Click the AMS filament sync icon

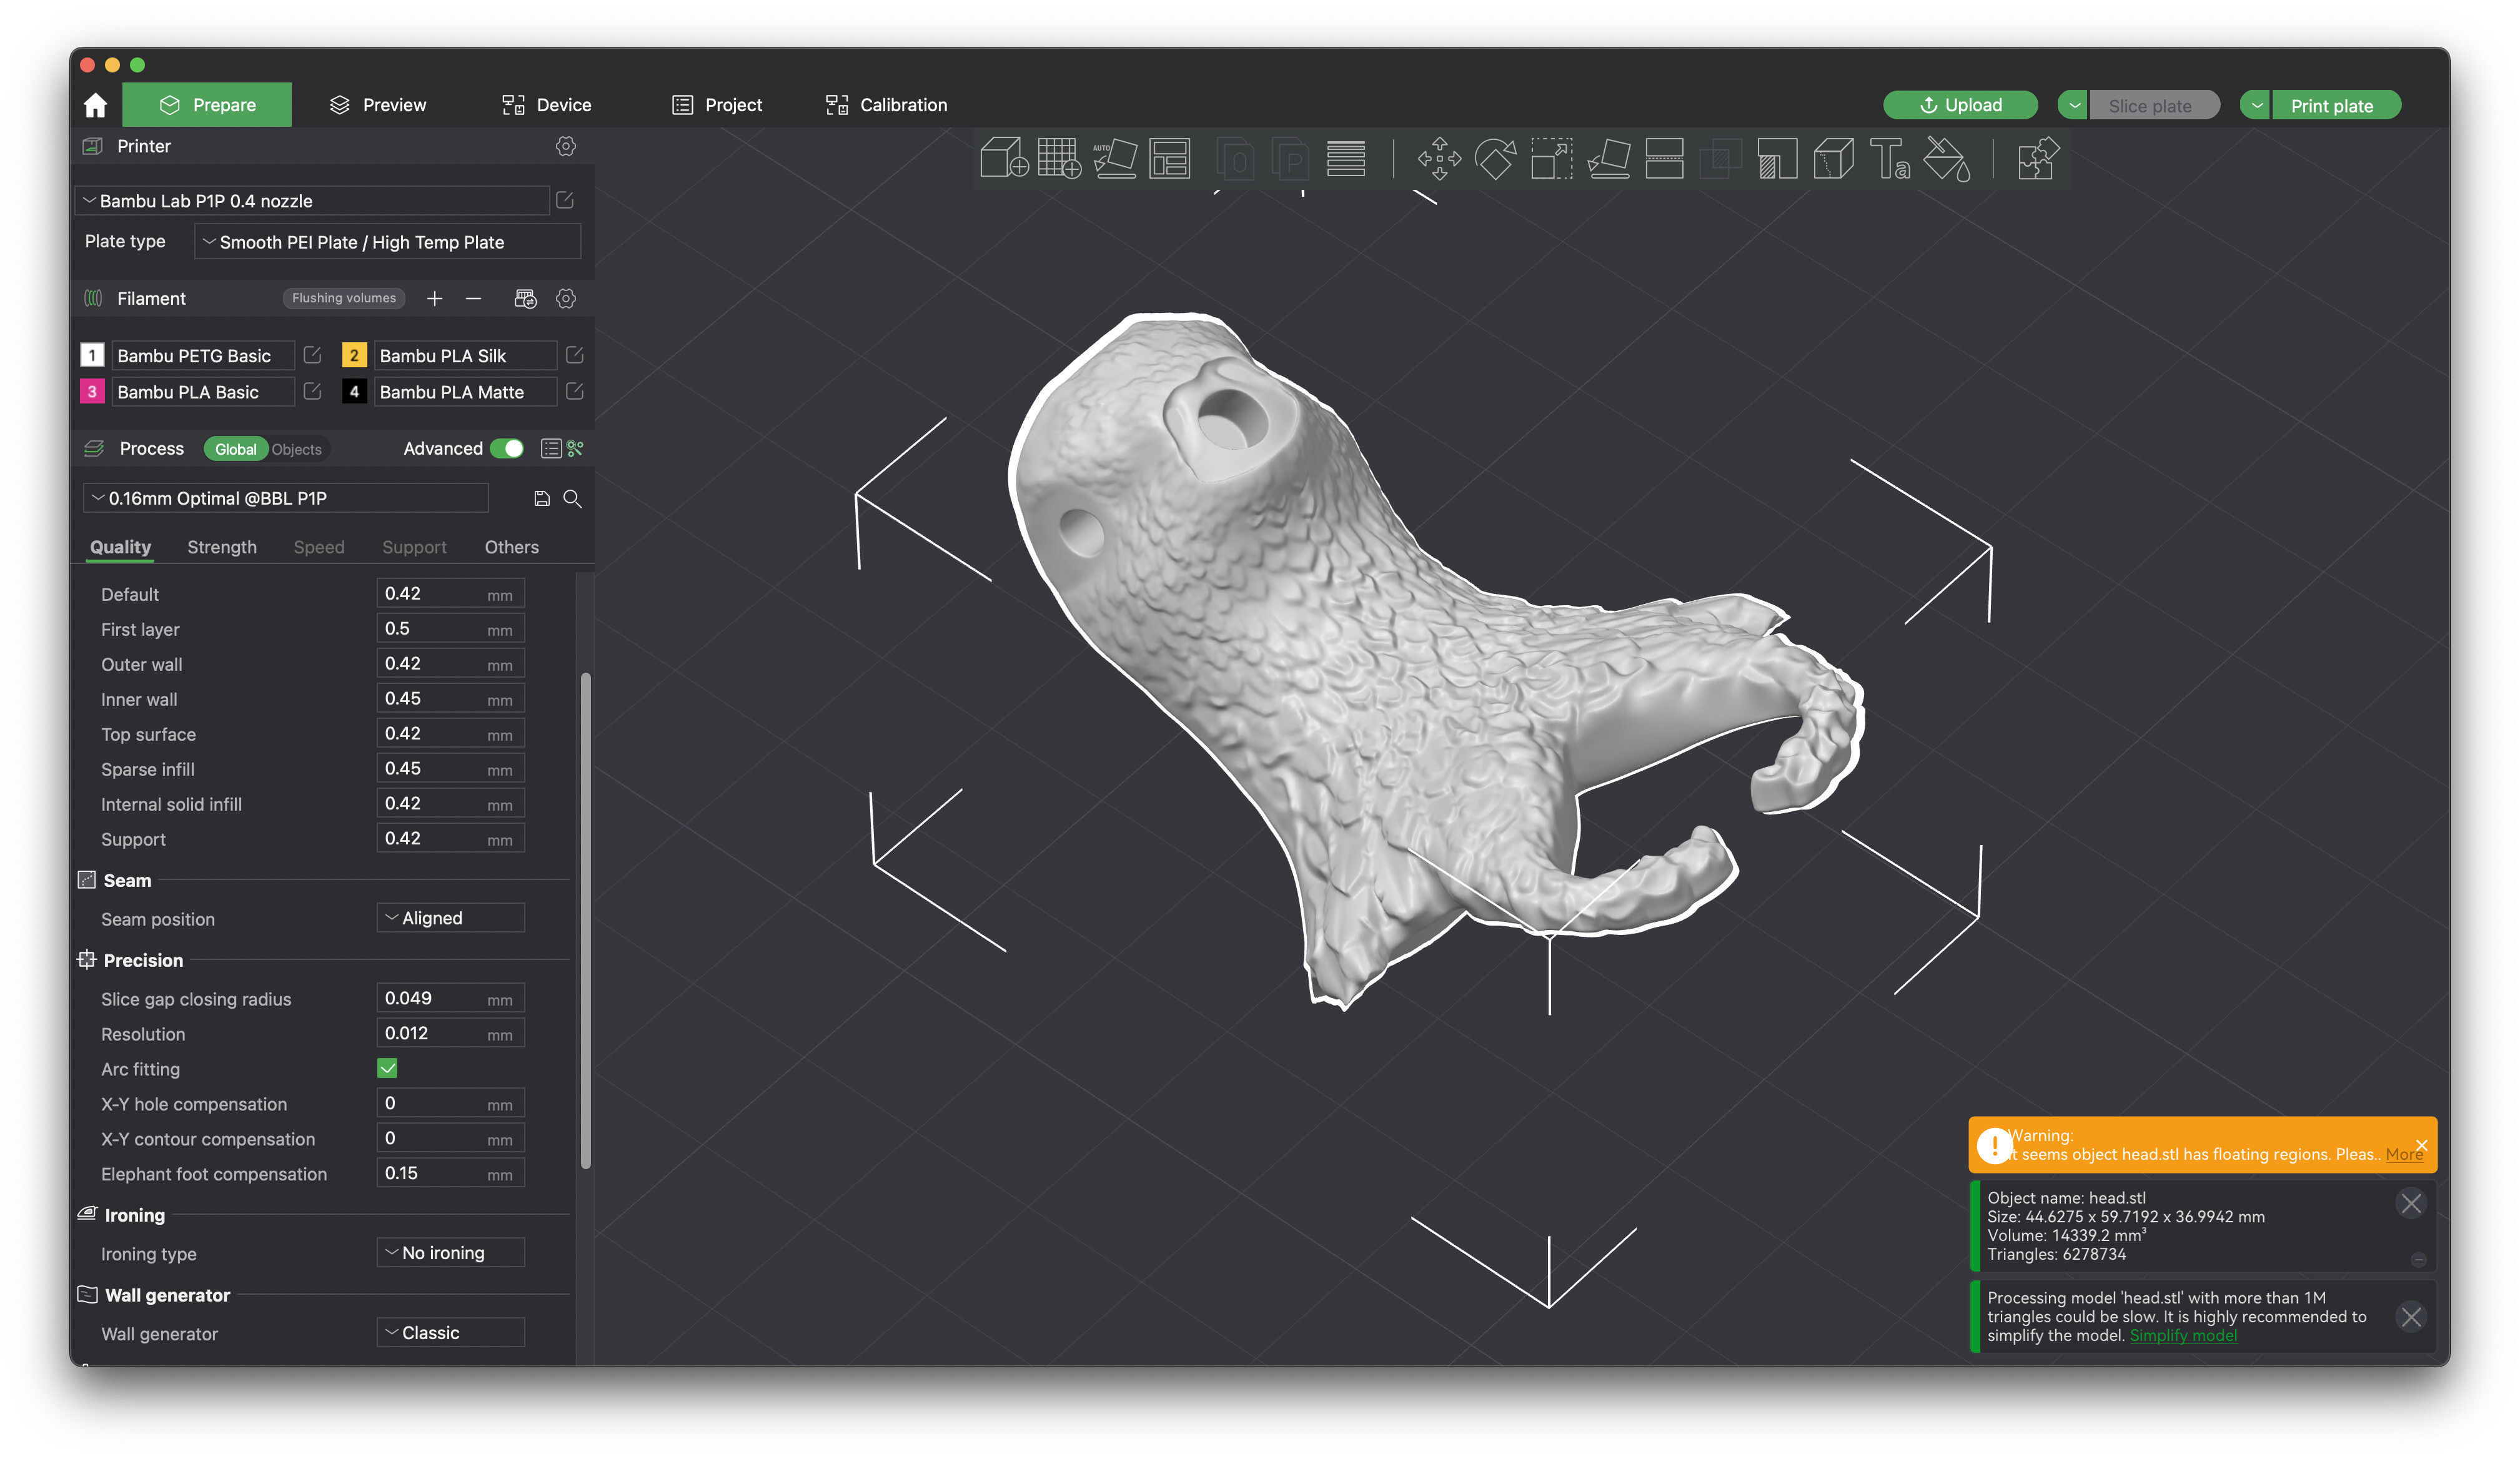525,298
